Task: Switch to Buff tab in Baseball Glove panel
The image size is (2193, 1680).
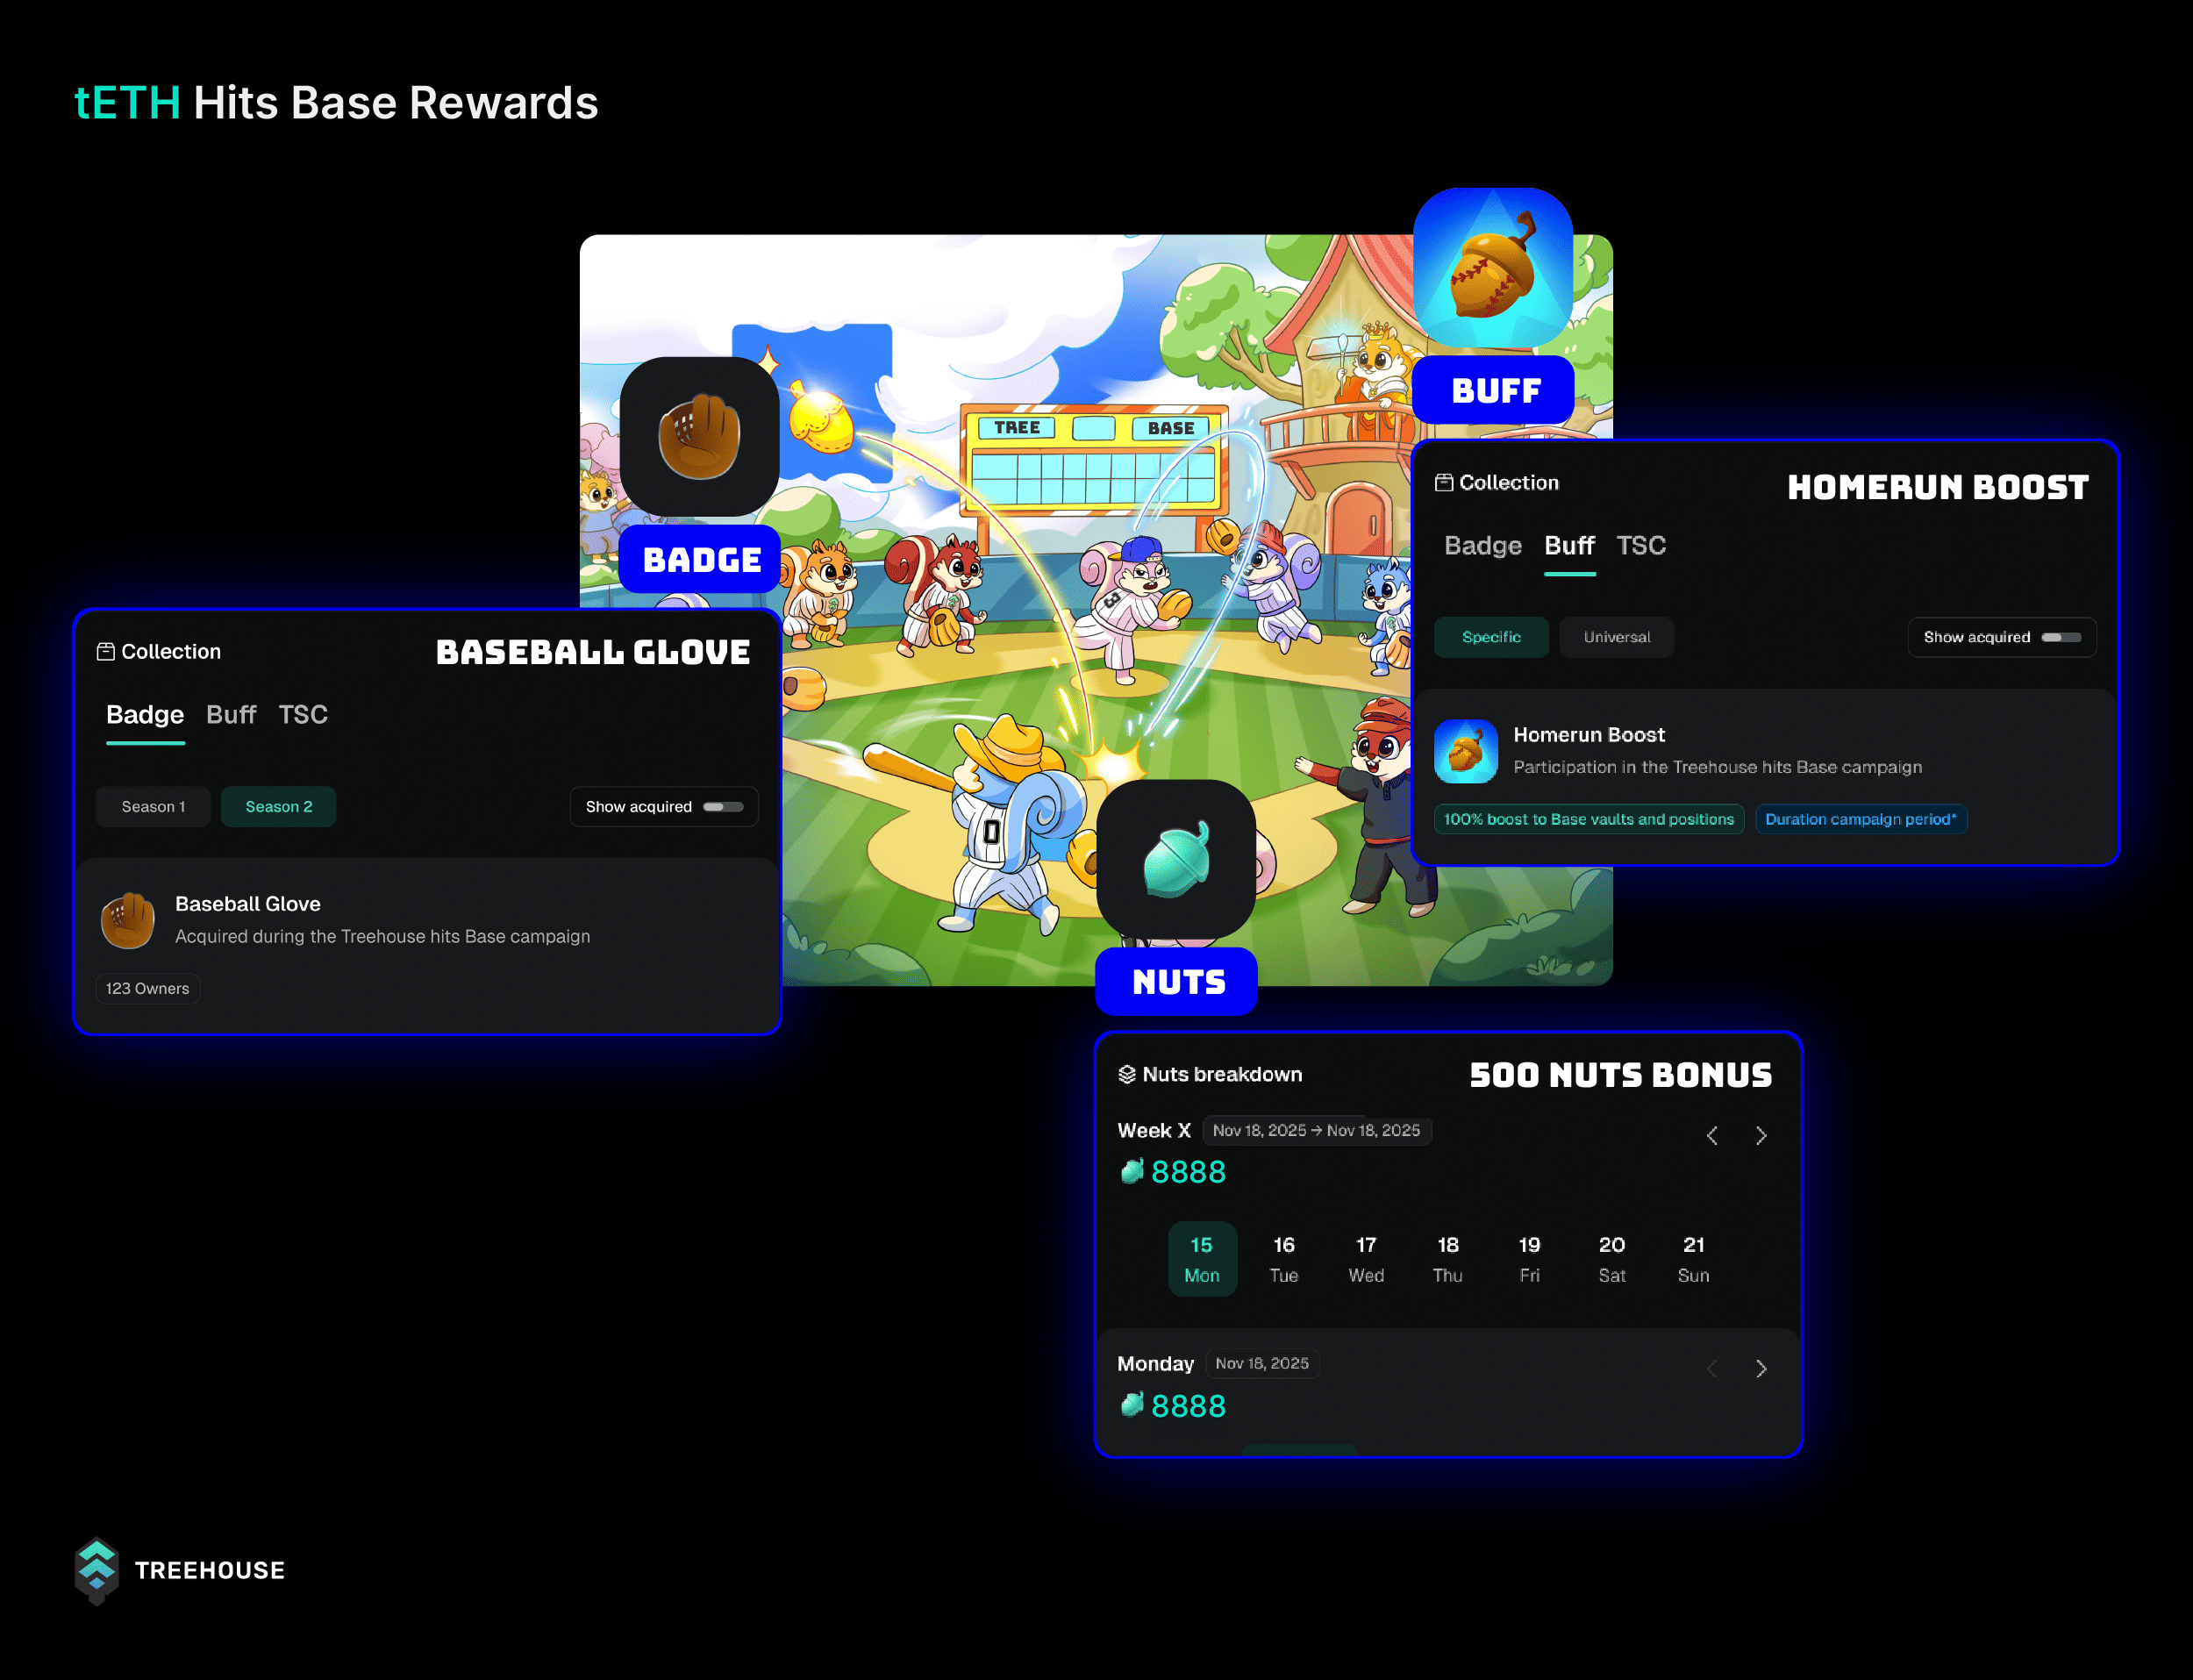Action: point(231,715)
